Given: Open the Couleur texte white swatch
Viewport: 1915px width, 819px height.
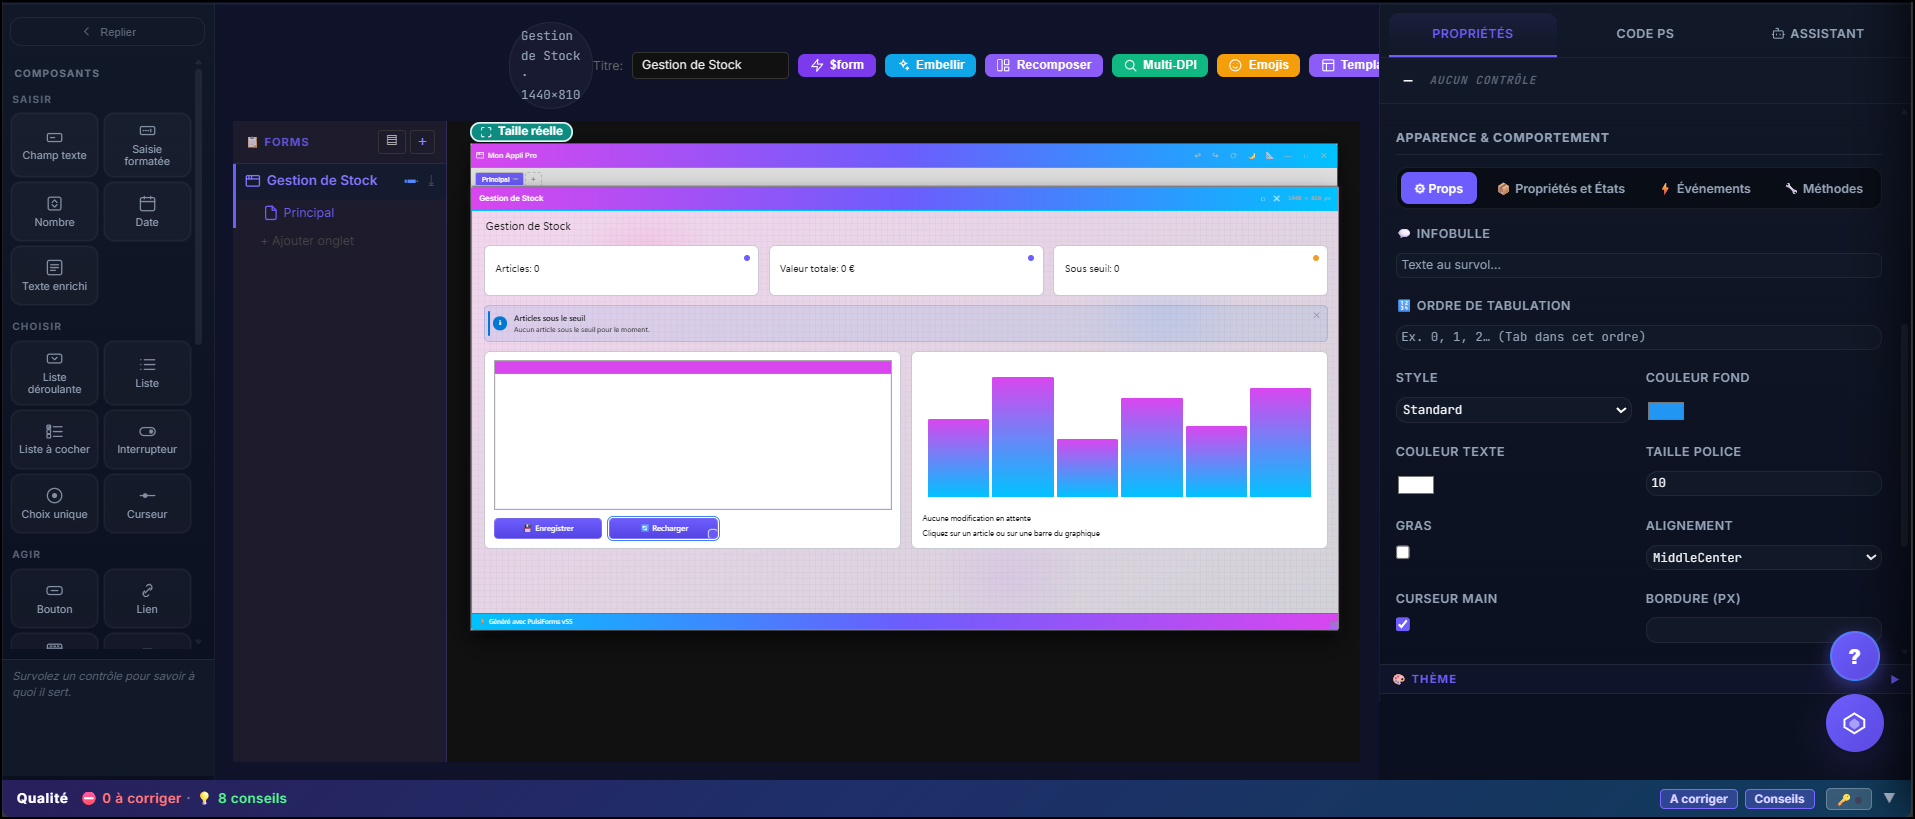Looking at the screenshot, I should (x=1415, y=485).
